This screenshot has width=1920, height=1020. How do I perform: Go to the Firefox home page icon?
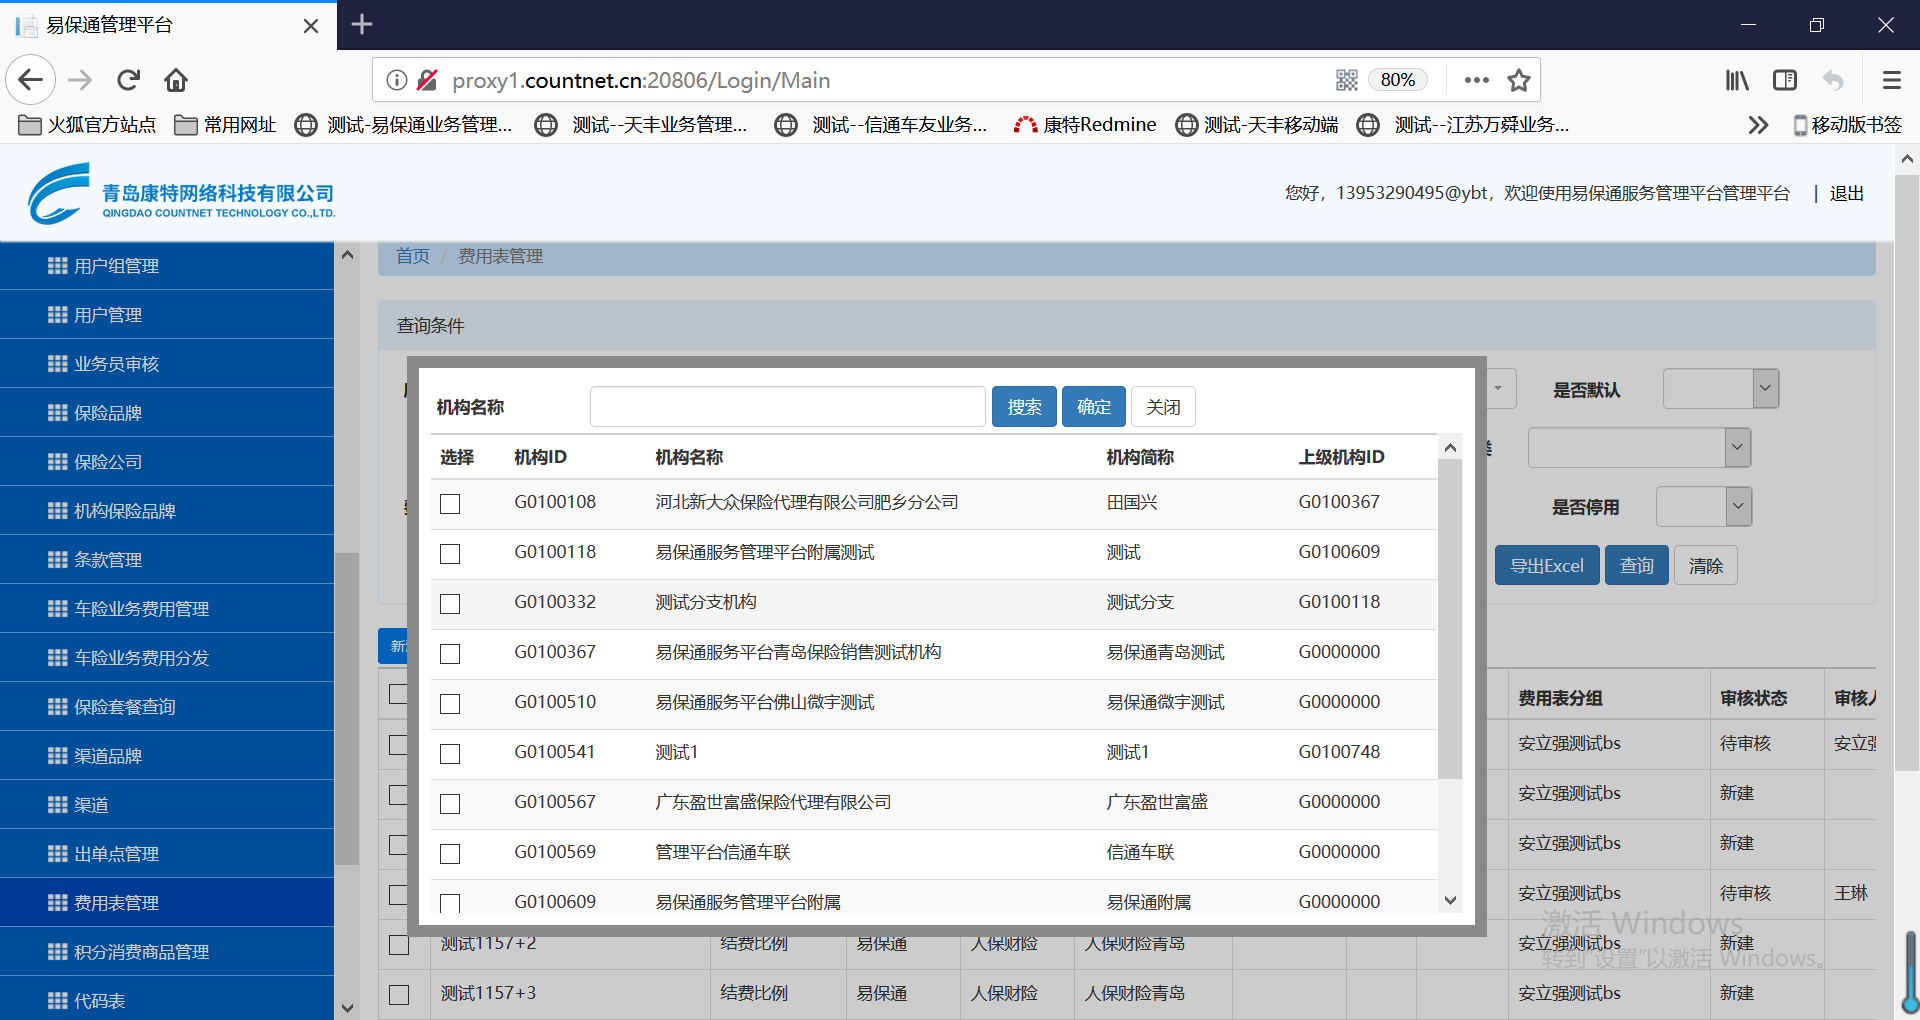coord(176,80)
